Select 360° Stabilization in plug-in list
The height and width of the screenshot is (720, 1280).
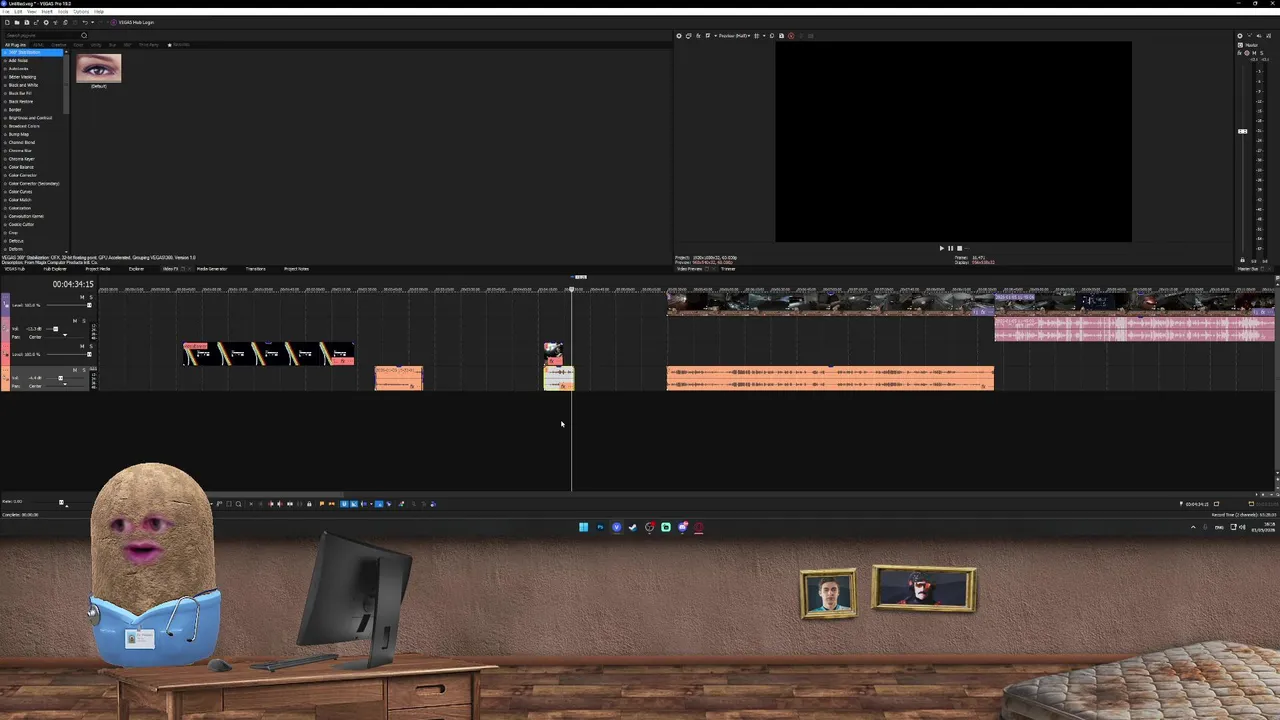tap(31, 52)
